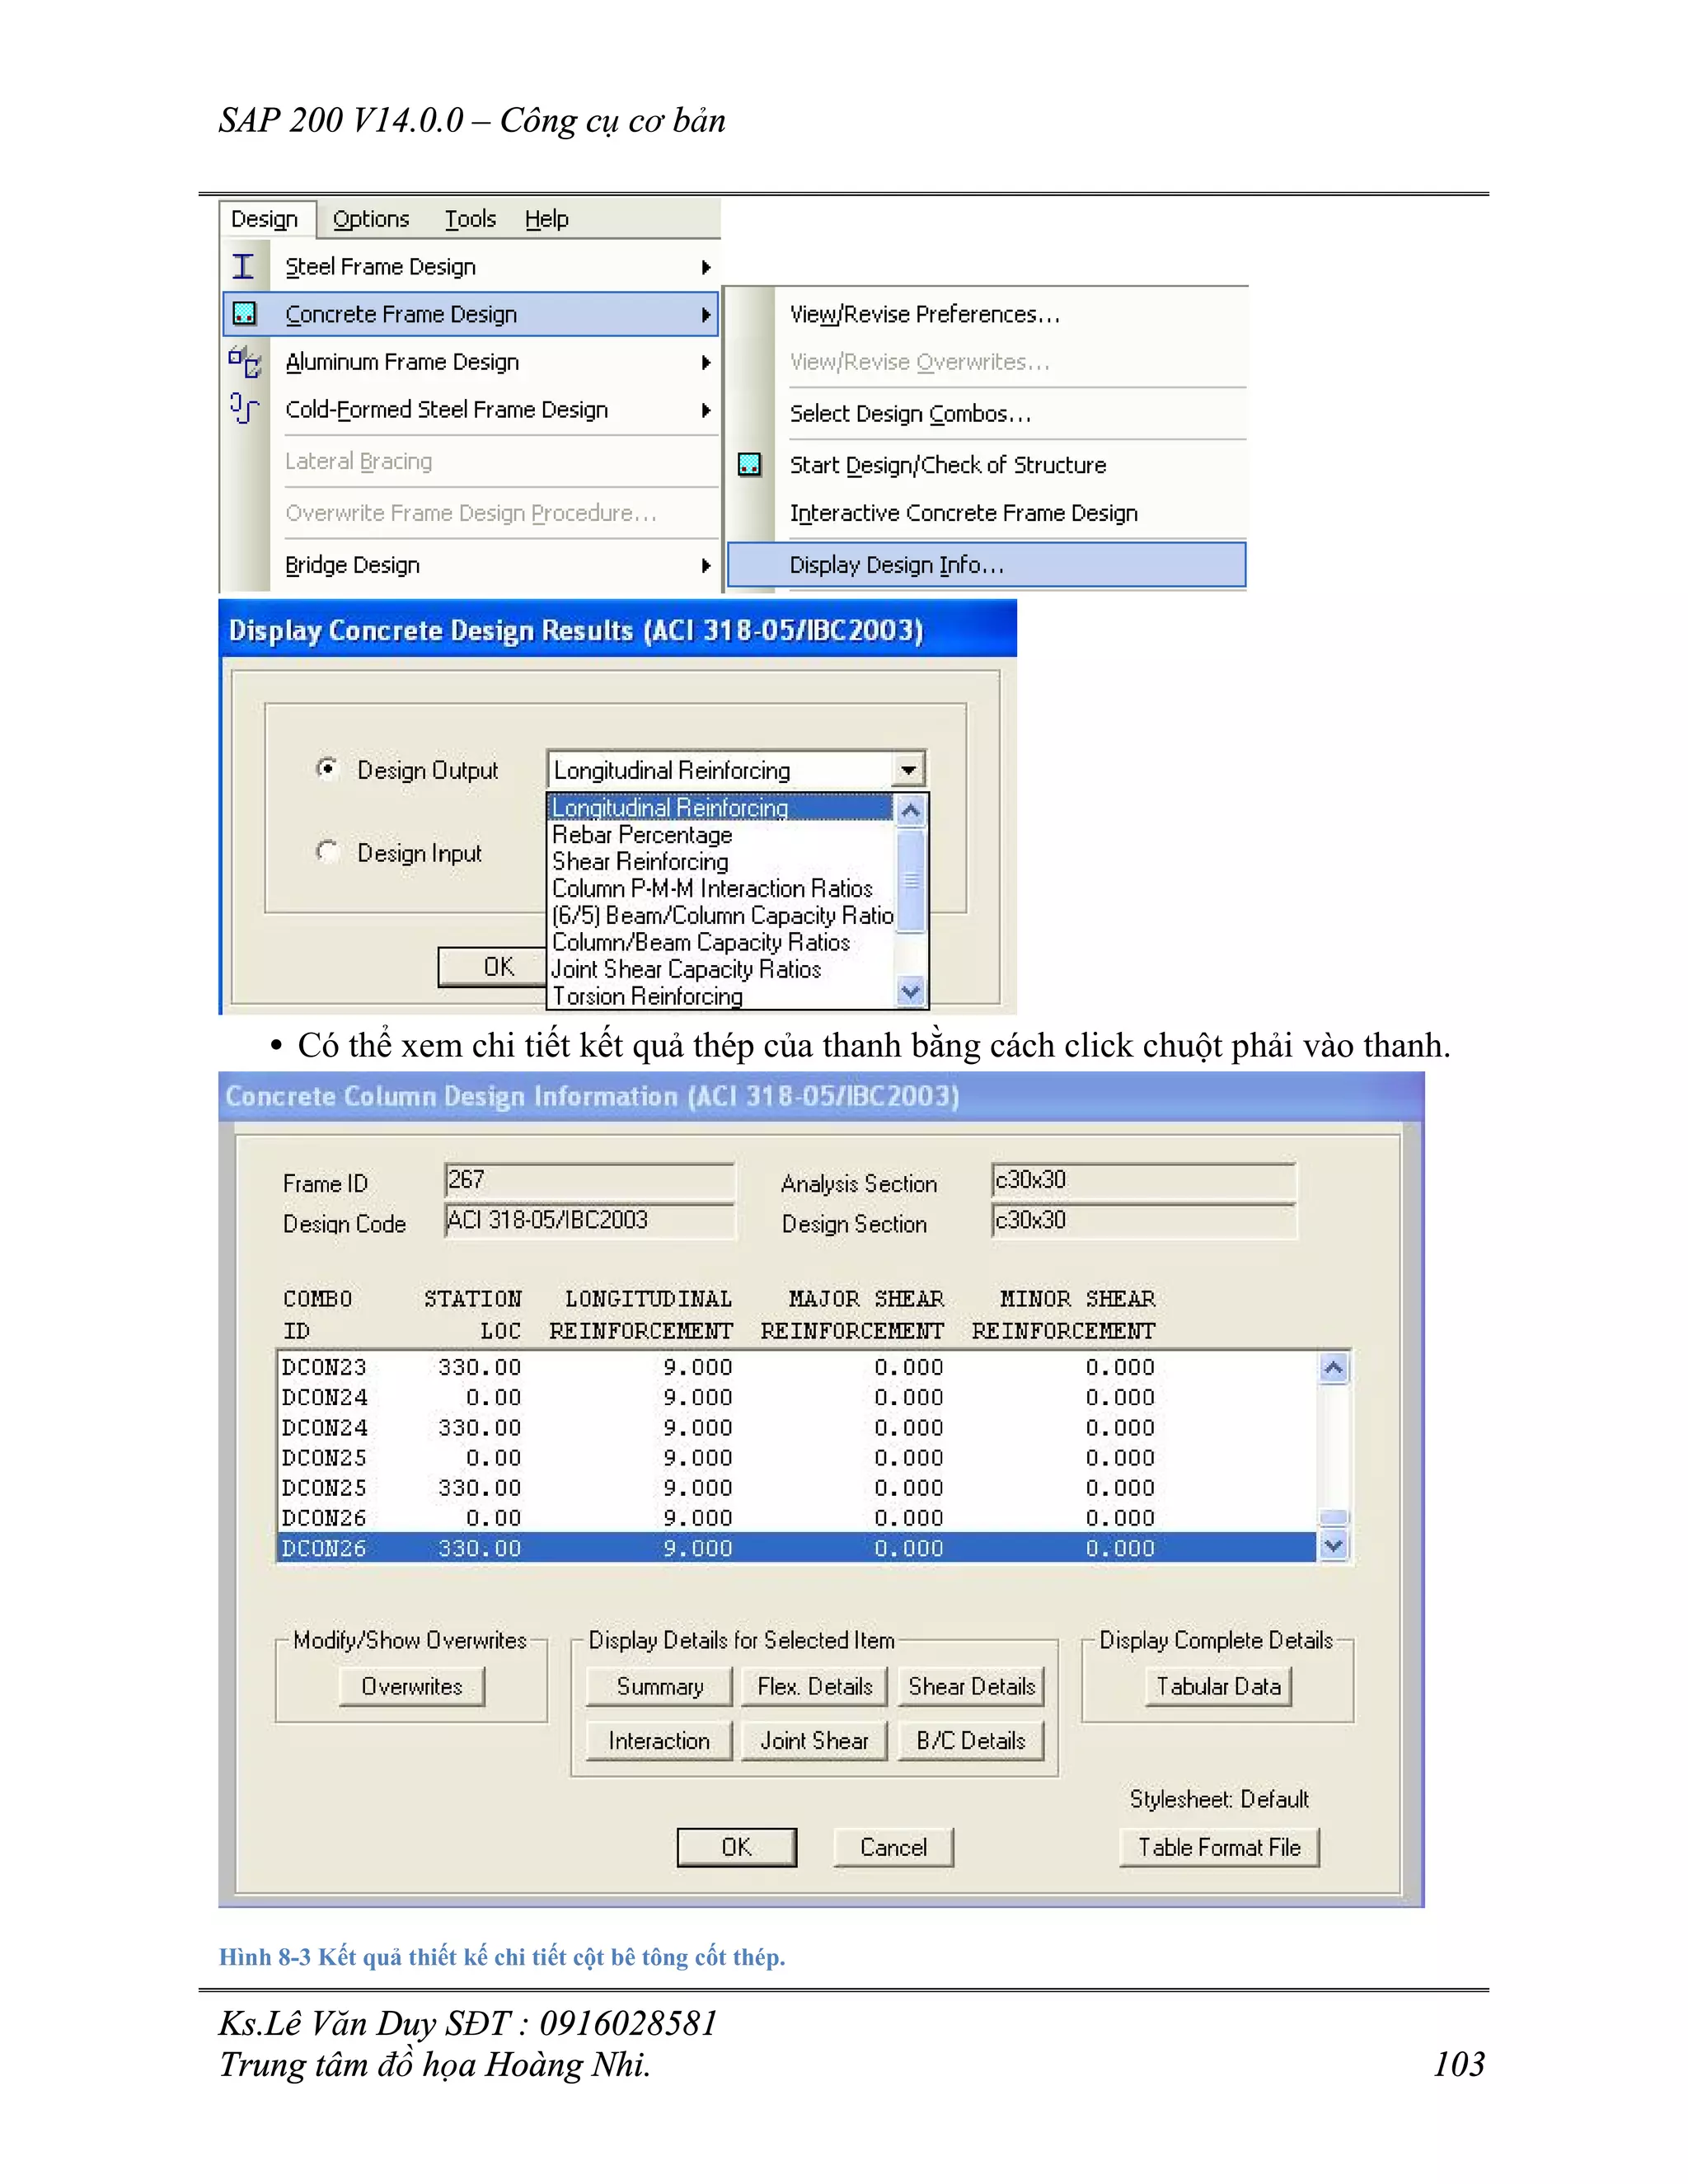This screenshot has width=1688, height=2184.
Task: Click the Analysis Section field c30x30
Action: (x=1144, y=1181)
